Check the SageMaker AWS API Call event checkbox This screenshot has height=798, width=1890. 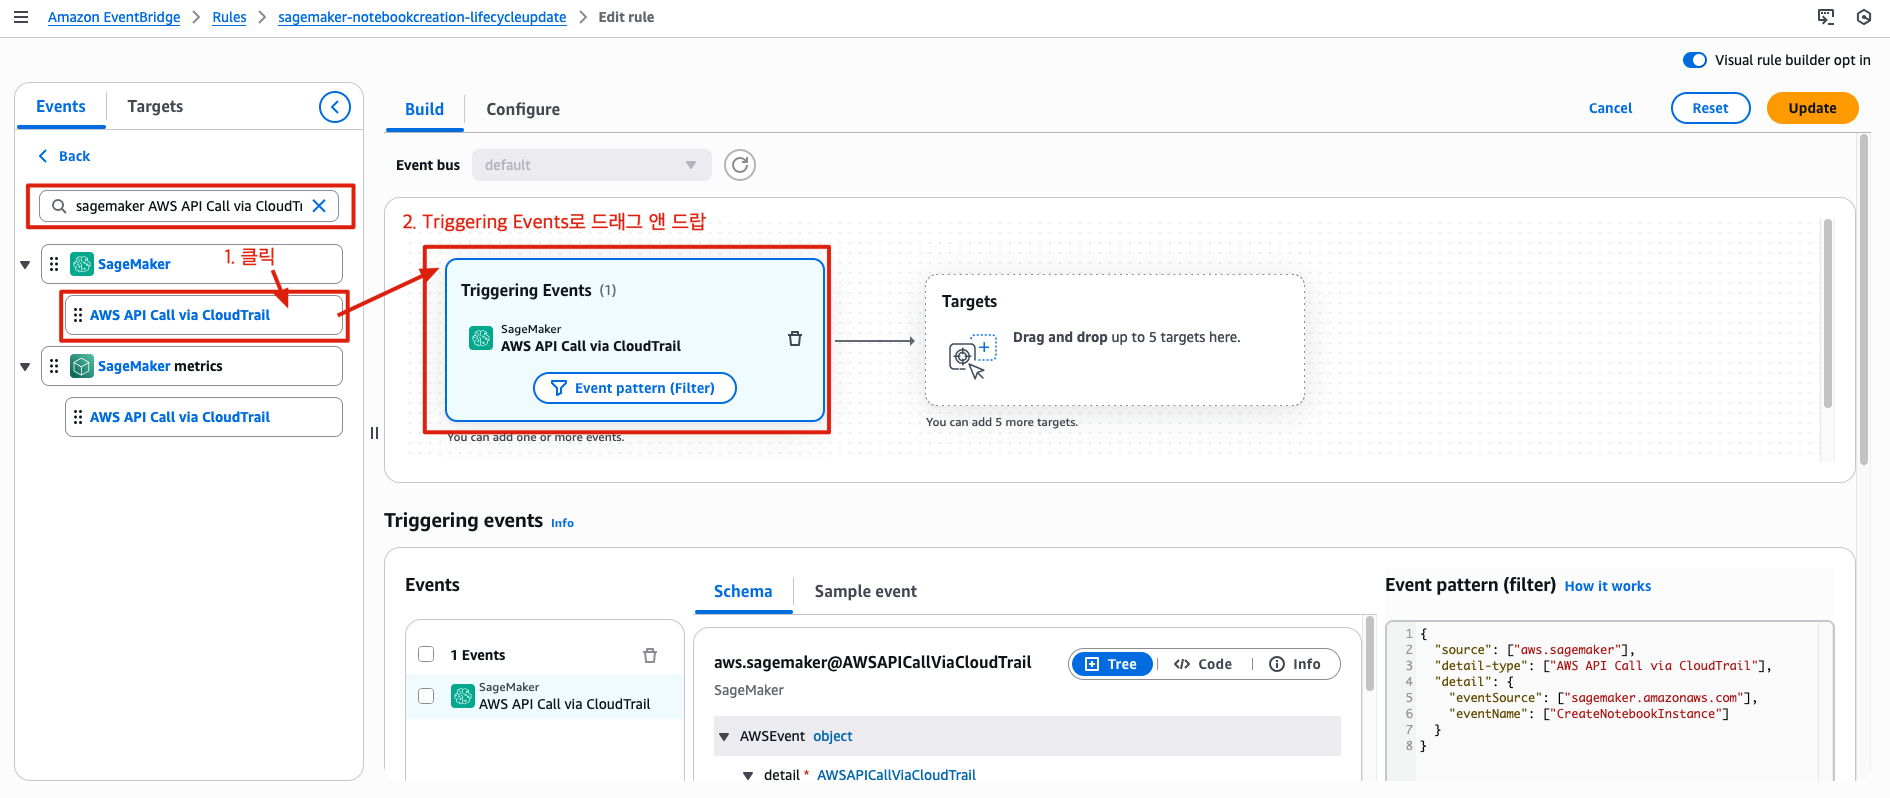coord(426,696)
